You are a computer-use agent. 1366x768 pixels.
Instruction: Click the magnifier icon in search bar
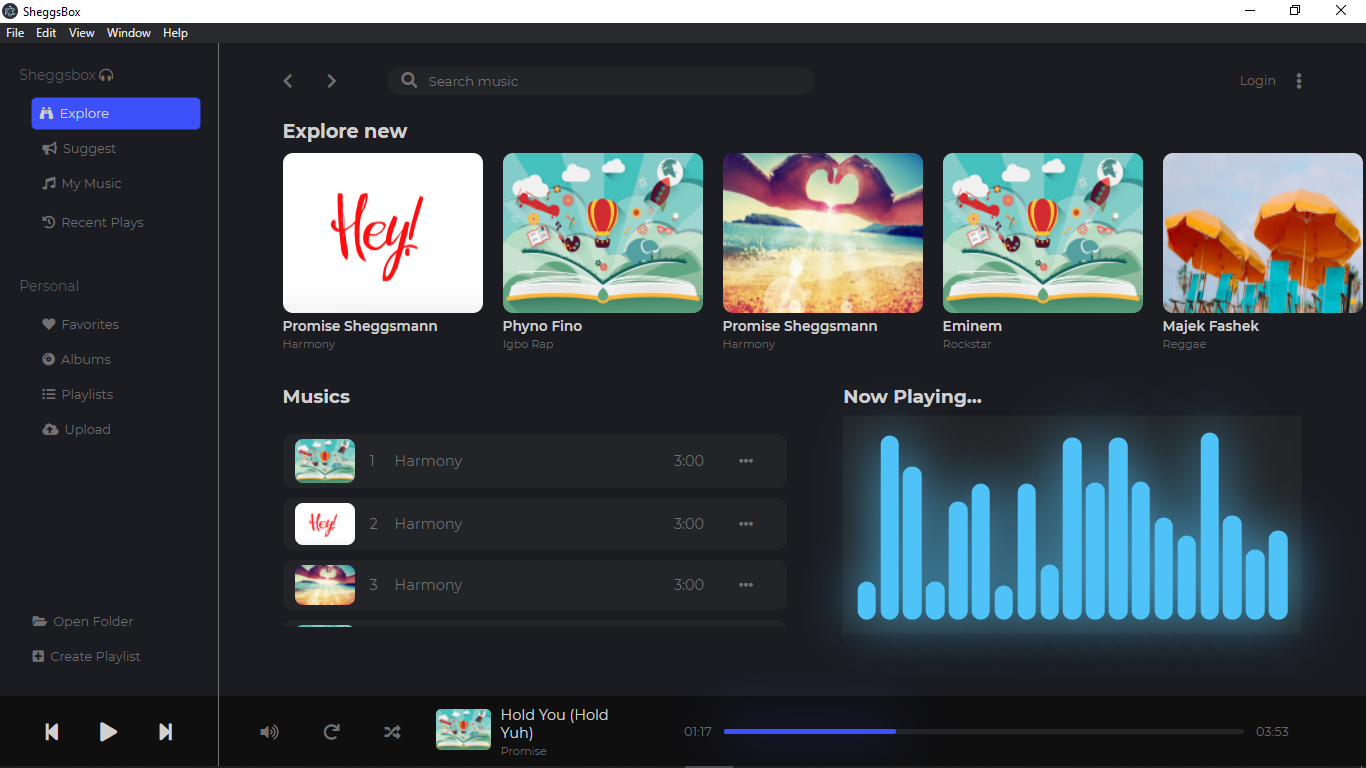pyautogui.click(x=409, y=80)
